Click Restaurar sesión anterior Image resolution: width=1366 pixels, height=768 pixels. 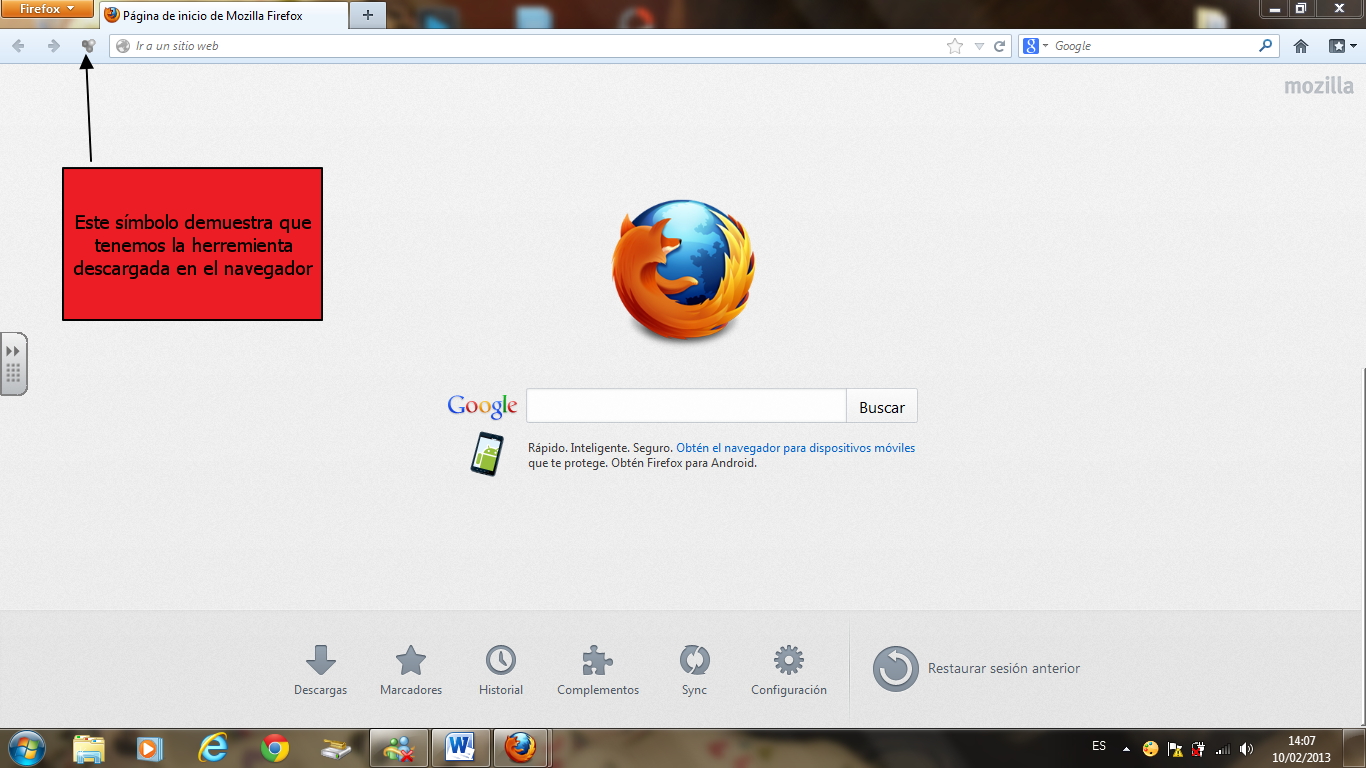tap(977, 668)
